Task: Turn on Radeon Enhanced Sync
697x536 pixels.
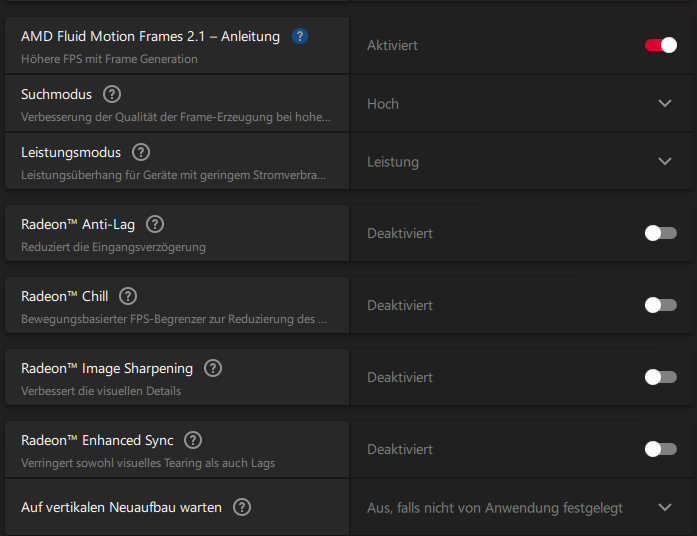Action: tap(661, 449)
